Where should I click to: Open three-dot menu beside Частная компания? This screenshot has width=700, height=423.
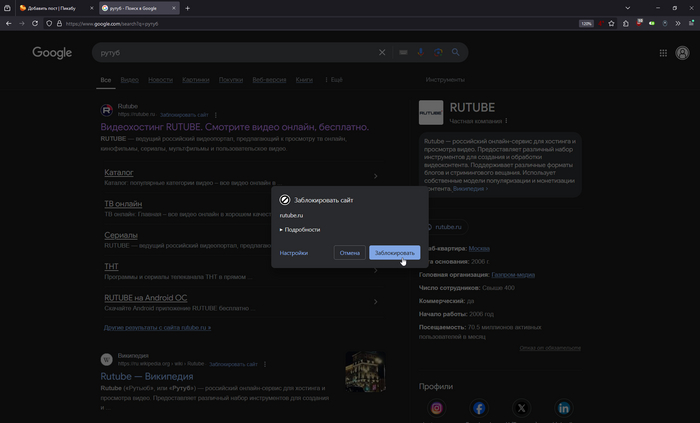tap(506, 121)
